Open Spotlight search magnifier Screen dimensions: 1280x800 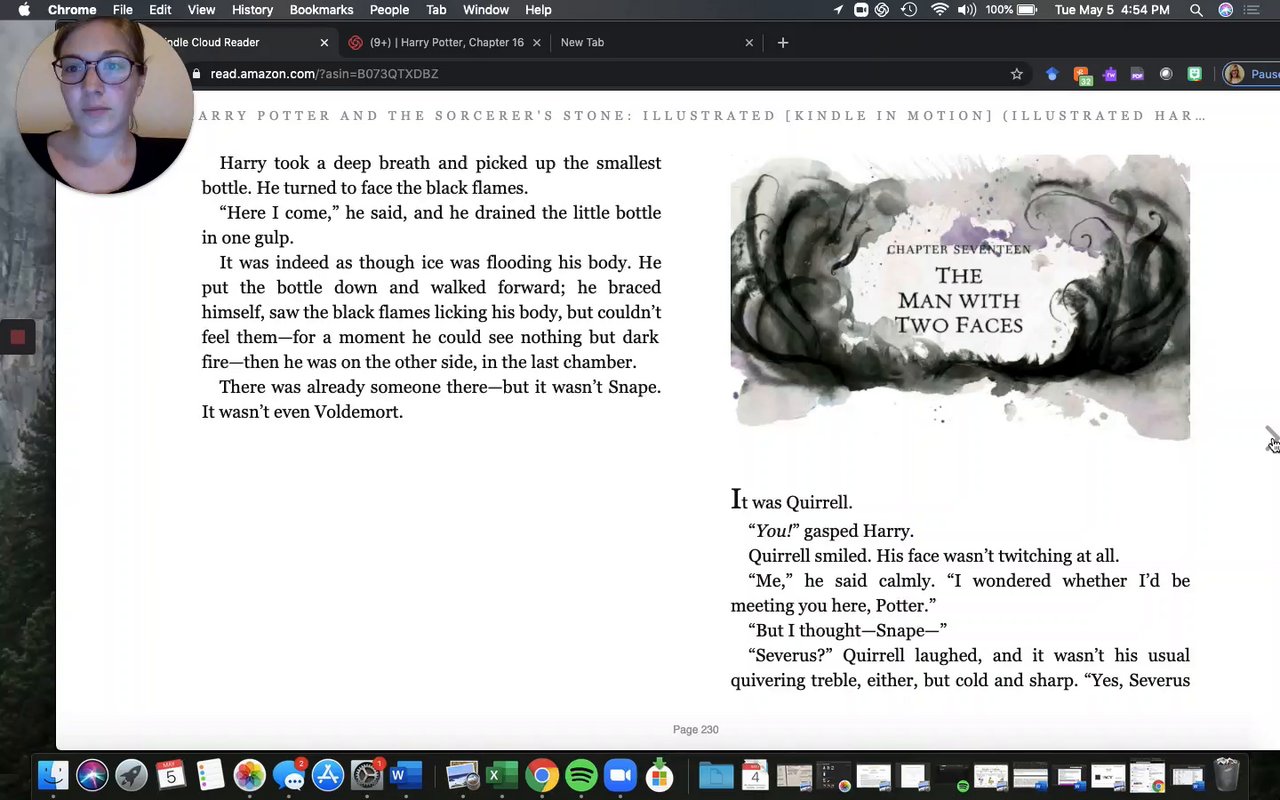point(1196,10)
